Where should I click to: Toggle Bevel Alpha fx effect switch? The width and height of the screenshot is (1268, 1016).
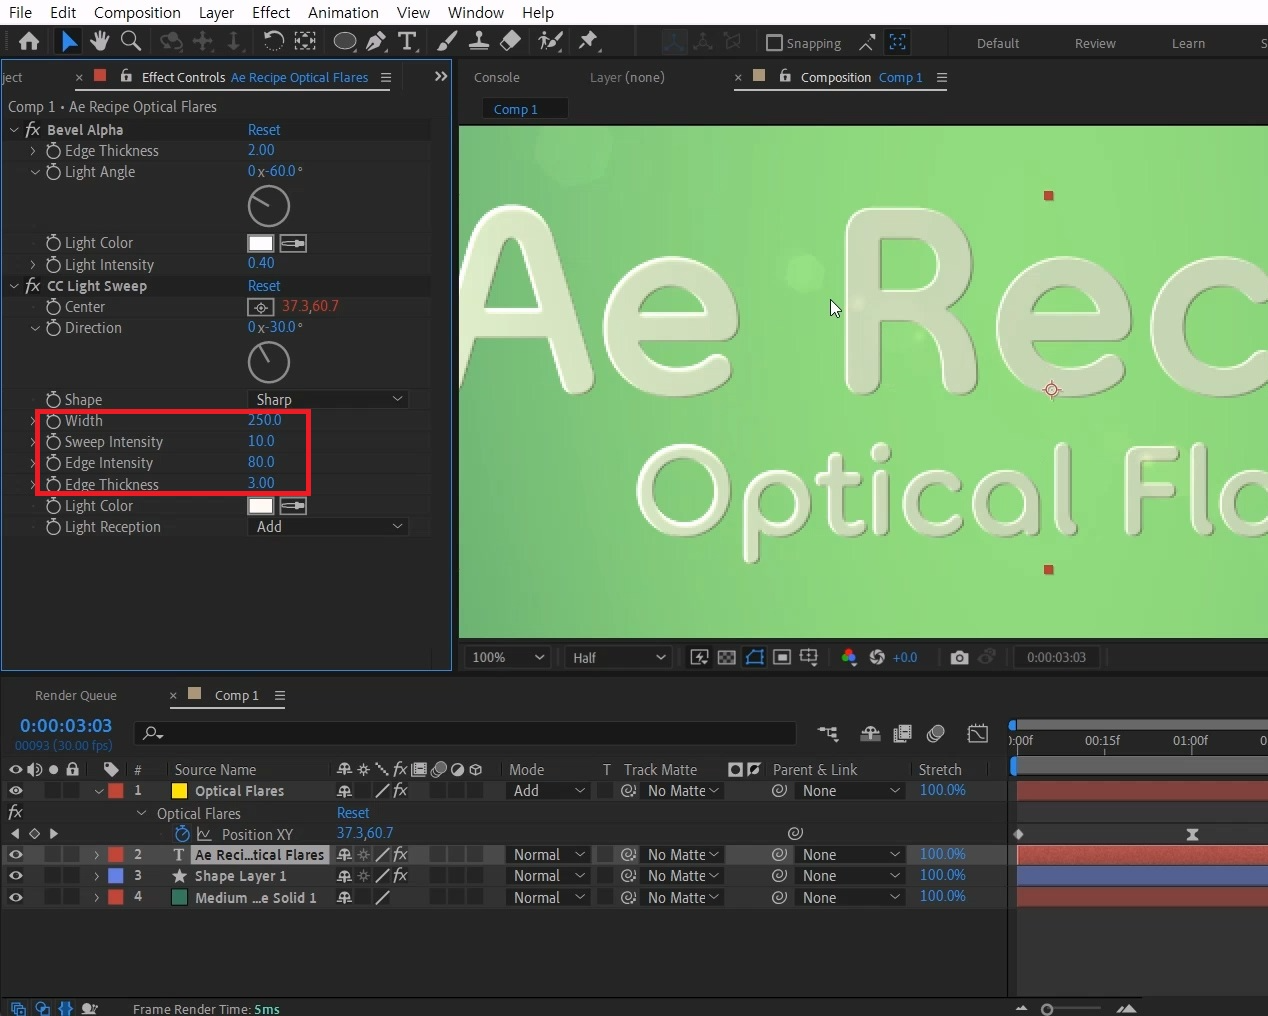[x=33, y=130]
